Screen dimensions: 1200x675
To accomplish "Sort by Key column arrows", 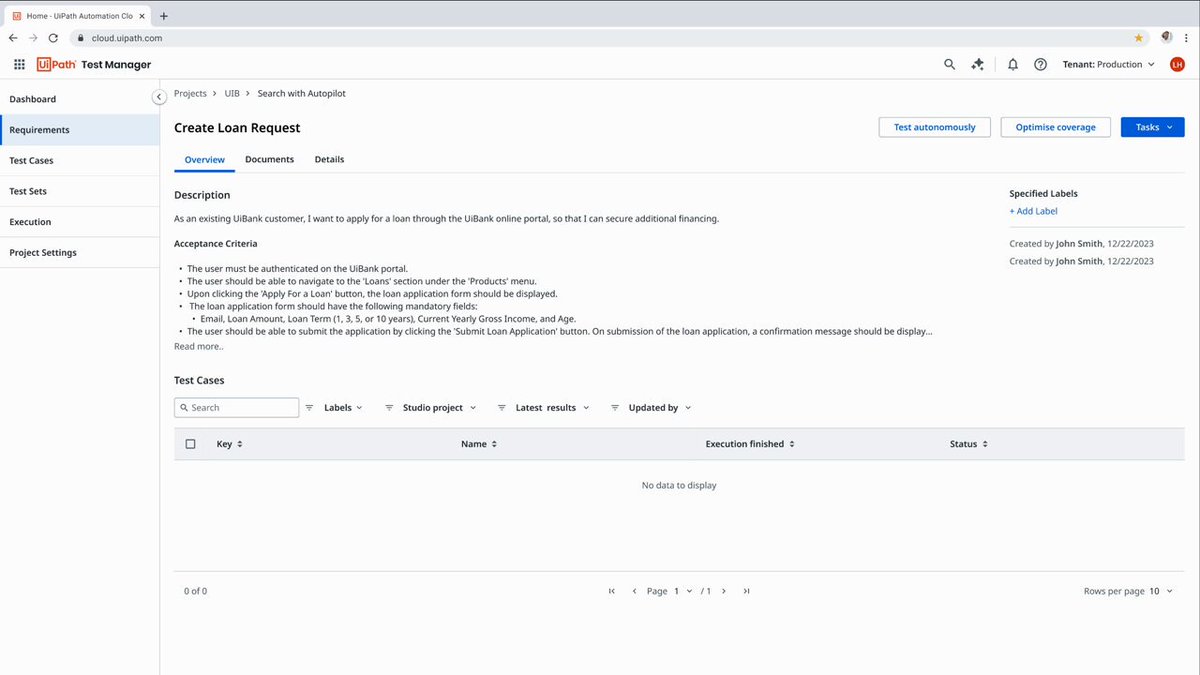I will [x=240, y=444].
